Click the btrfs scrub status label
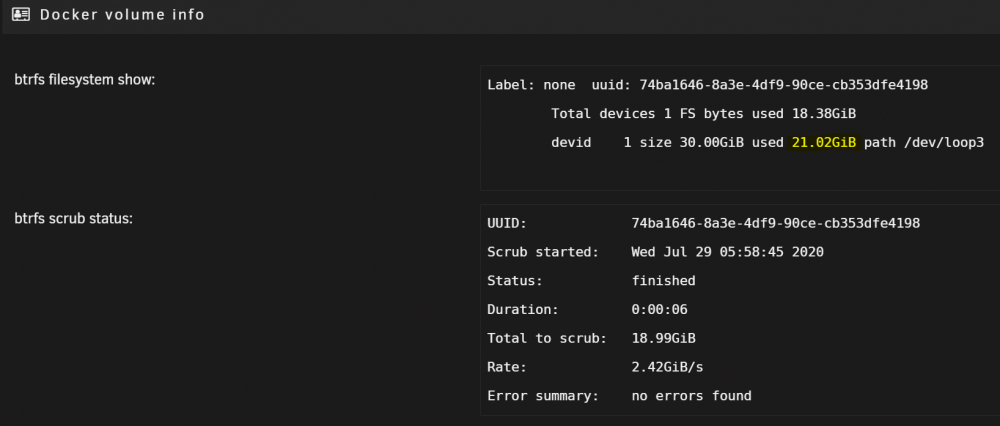 pos(73,218)
